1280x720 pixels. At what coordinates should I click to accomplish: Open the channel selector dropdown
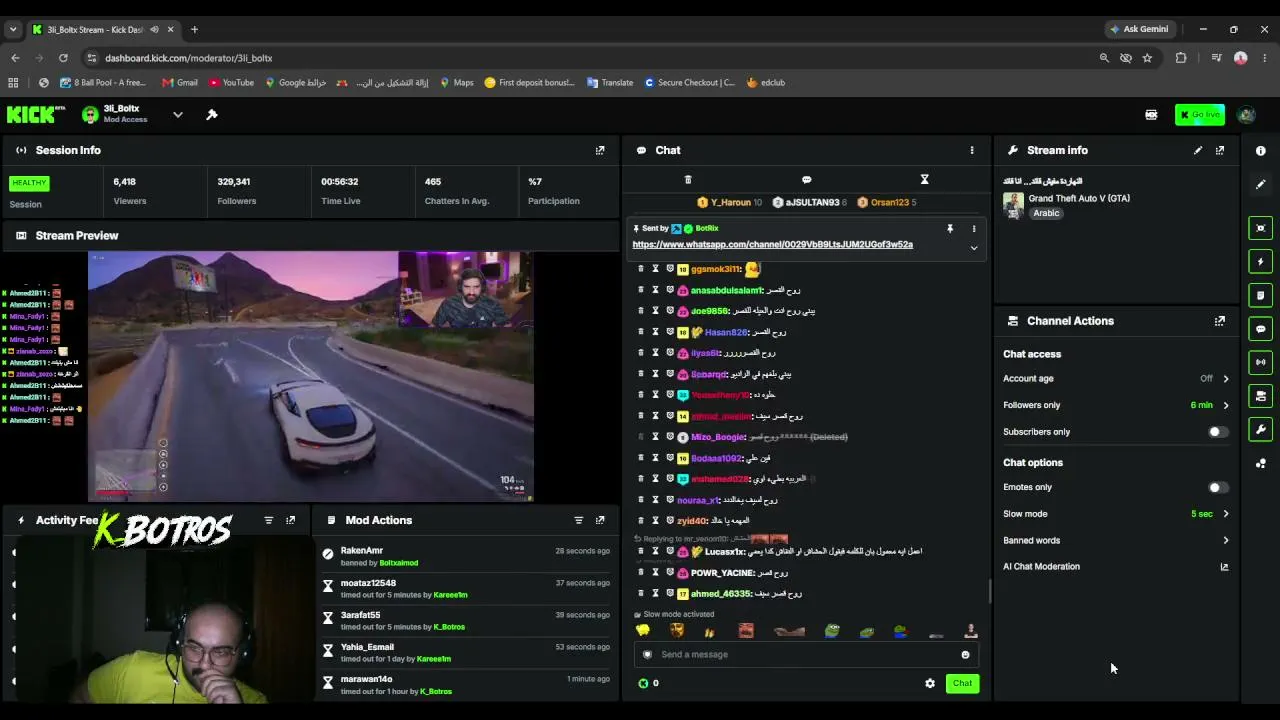coord(178,115)
